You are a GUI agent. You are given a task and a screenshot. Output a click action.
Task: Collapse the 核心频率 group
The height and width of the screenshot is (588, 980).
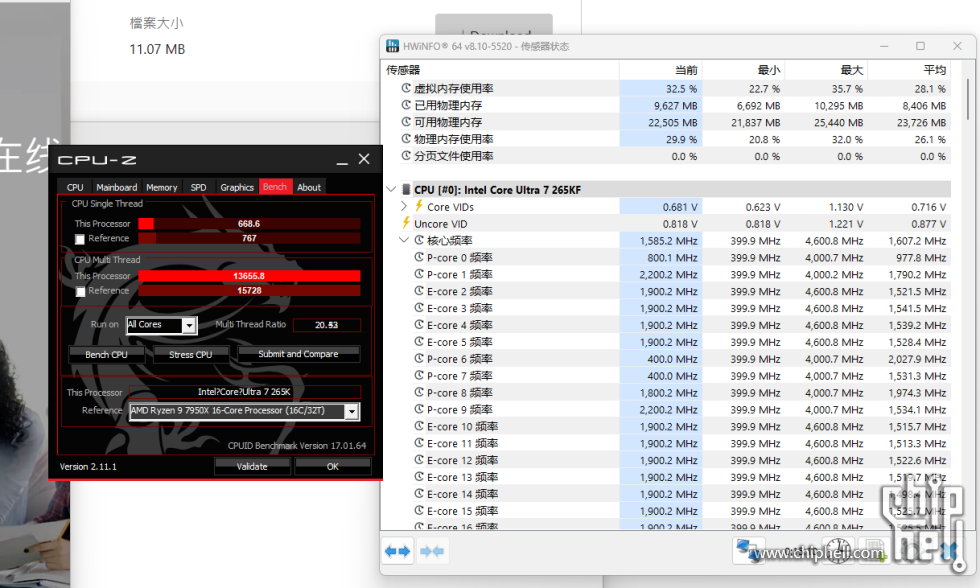click(404, 240)
